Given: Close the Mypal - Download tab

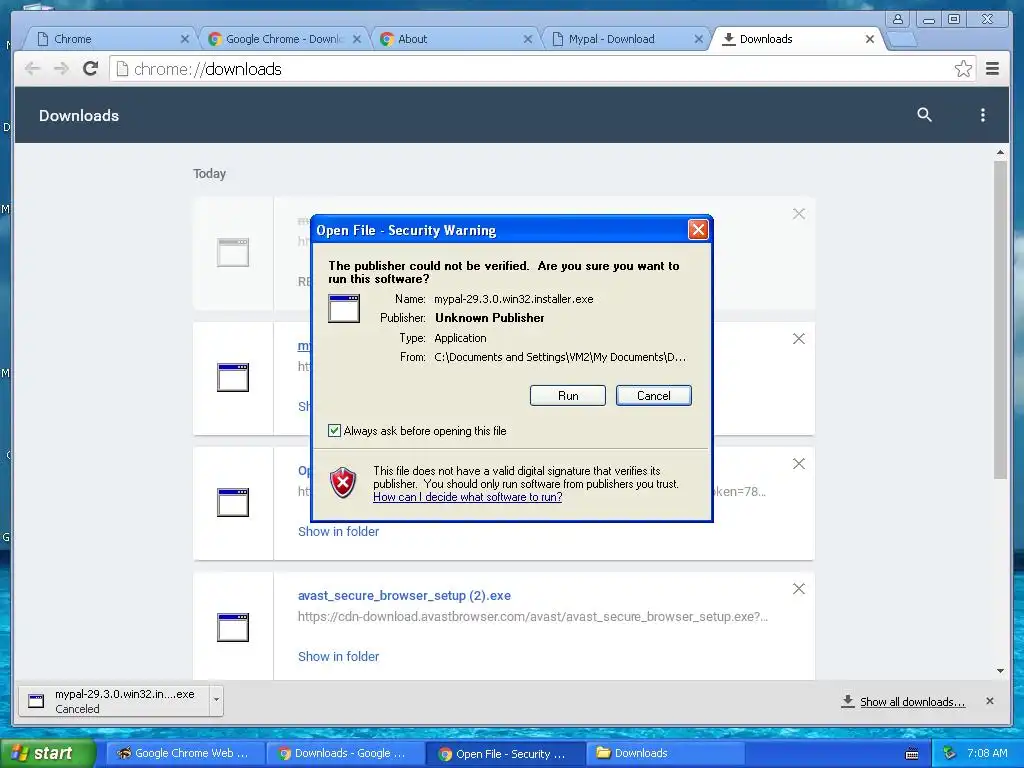Looking at the screenshot, I should (698, 39).
